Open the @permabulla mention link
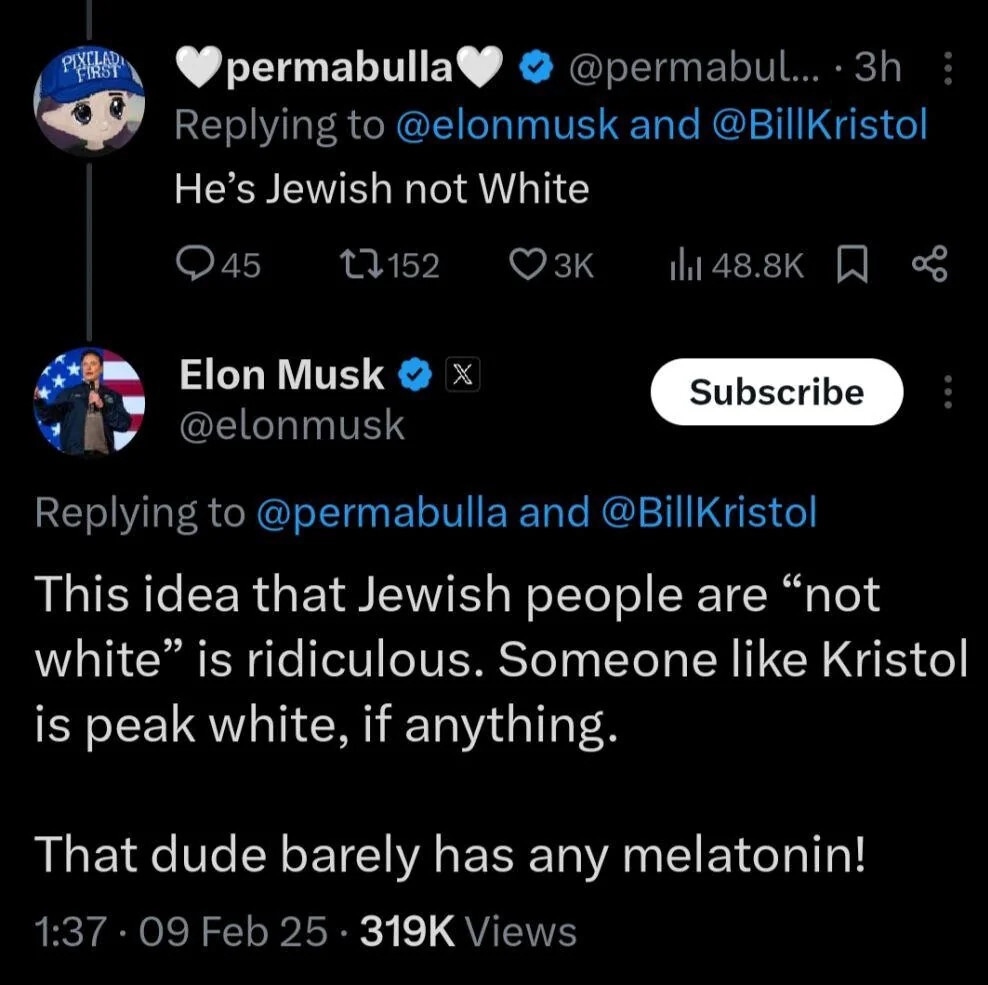 [382, 512]
